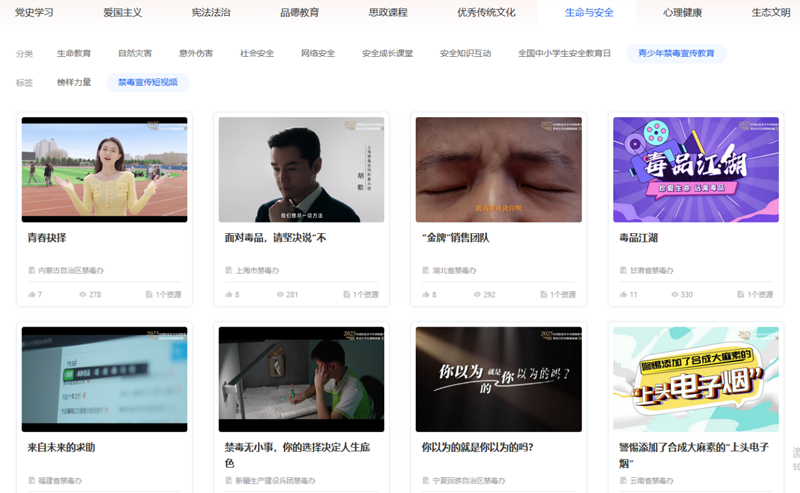The width and height of the screenshot is (800, 493).
Task: Filter by 网络安全 category
Action: coord(318,53)
